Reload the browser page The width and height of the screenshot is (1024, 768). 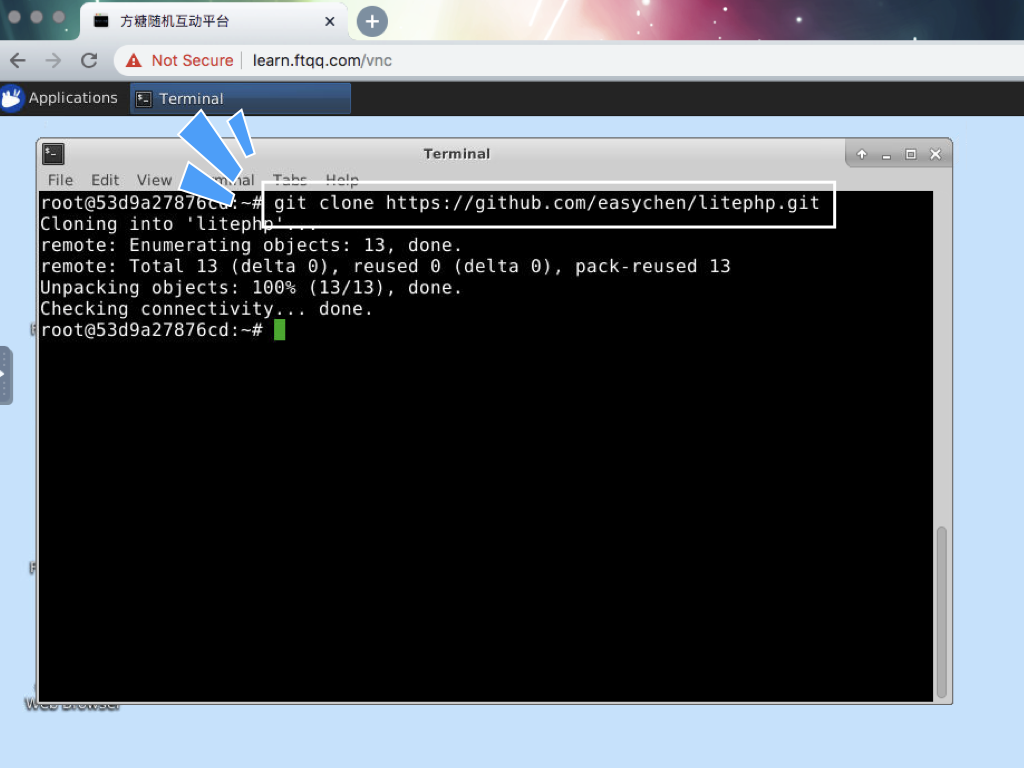(89, 61)
